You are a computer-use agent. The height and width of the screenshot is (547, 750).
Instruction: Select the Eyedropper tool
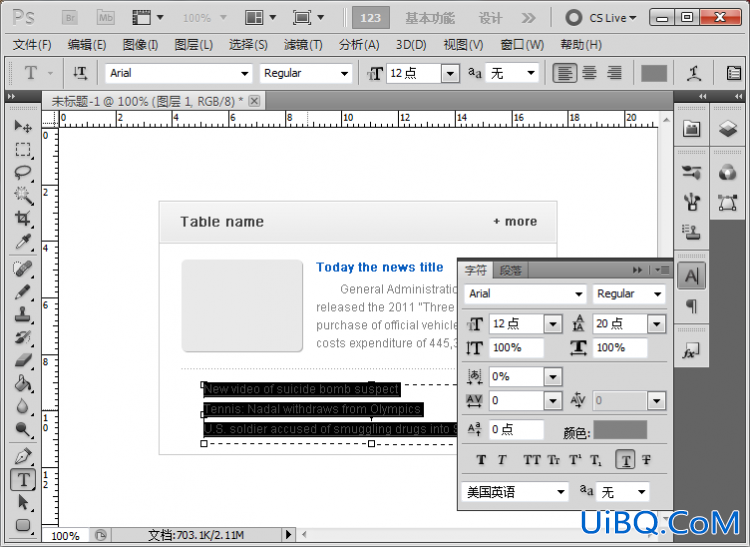tap(22, 241)
